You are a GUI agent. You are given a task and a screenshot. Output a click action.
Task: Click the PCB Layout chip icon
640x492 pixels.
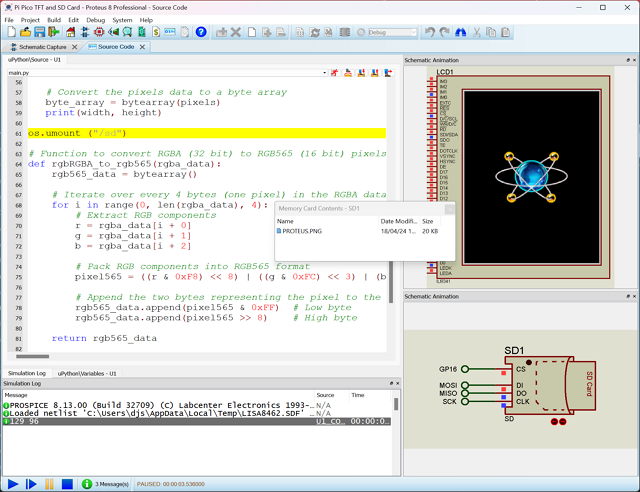click(98, 32)
